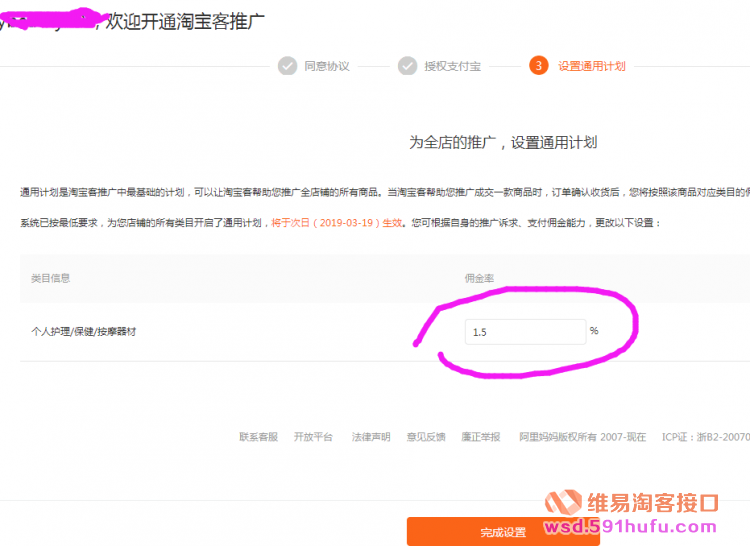Click the heading 为全店的推广，设置通用计划
Viewport: 750px width, 546px height.
(503, 142)
